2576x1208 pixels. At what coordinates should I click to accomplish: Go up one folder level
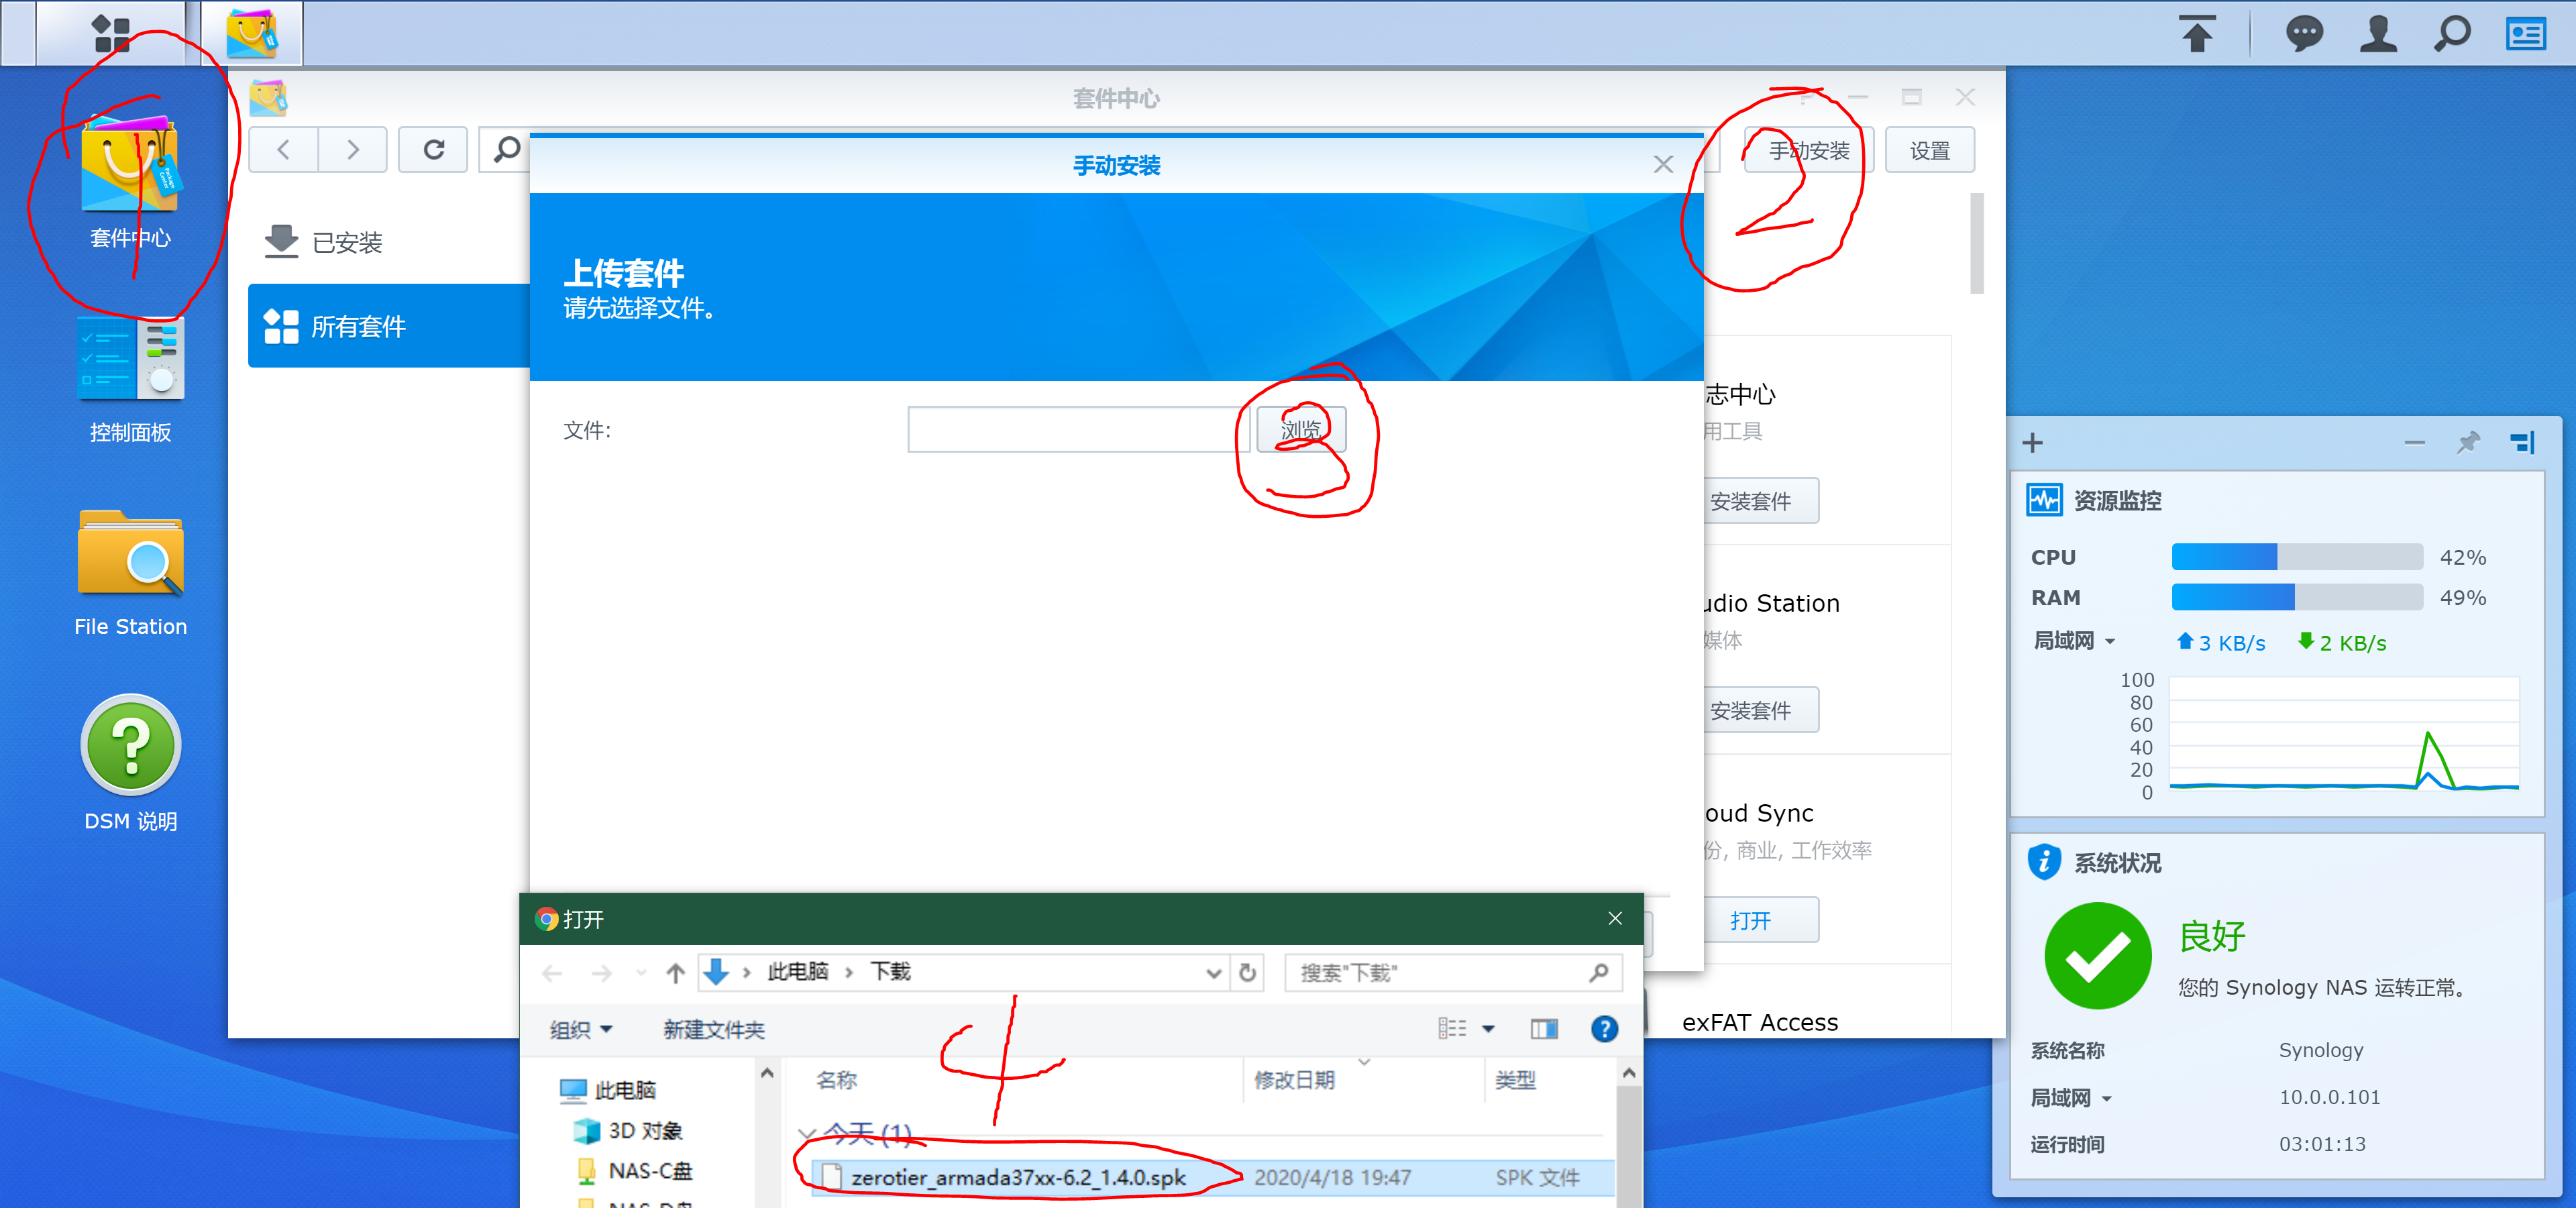pyautogui.click(x=675, y=972)
